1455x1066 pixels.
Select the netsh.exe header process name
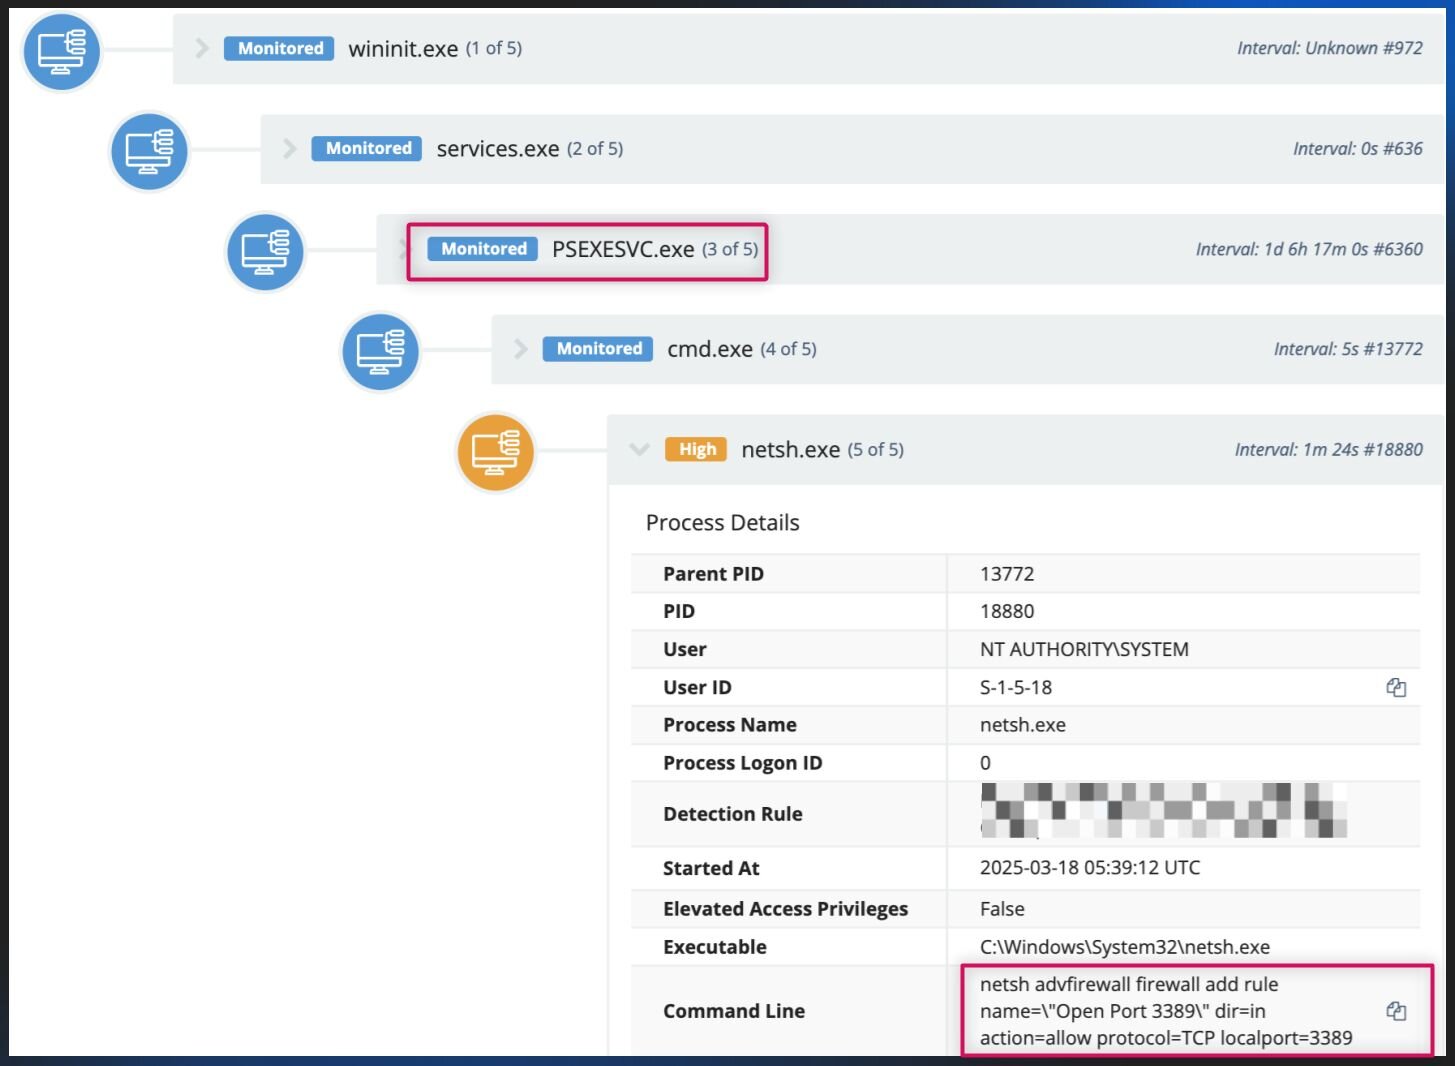(x=791, y=450)
